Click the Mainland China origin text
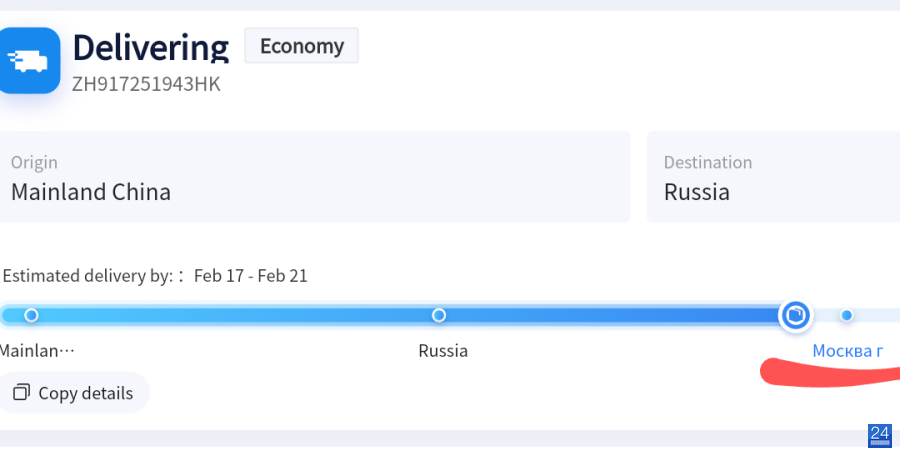Screen dimensions: 900x456 pyautogui.click(x=91, y=192)
